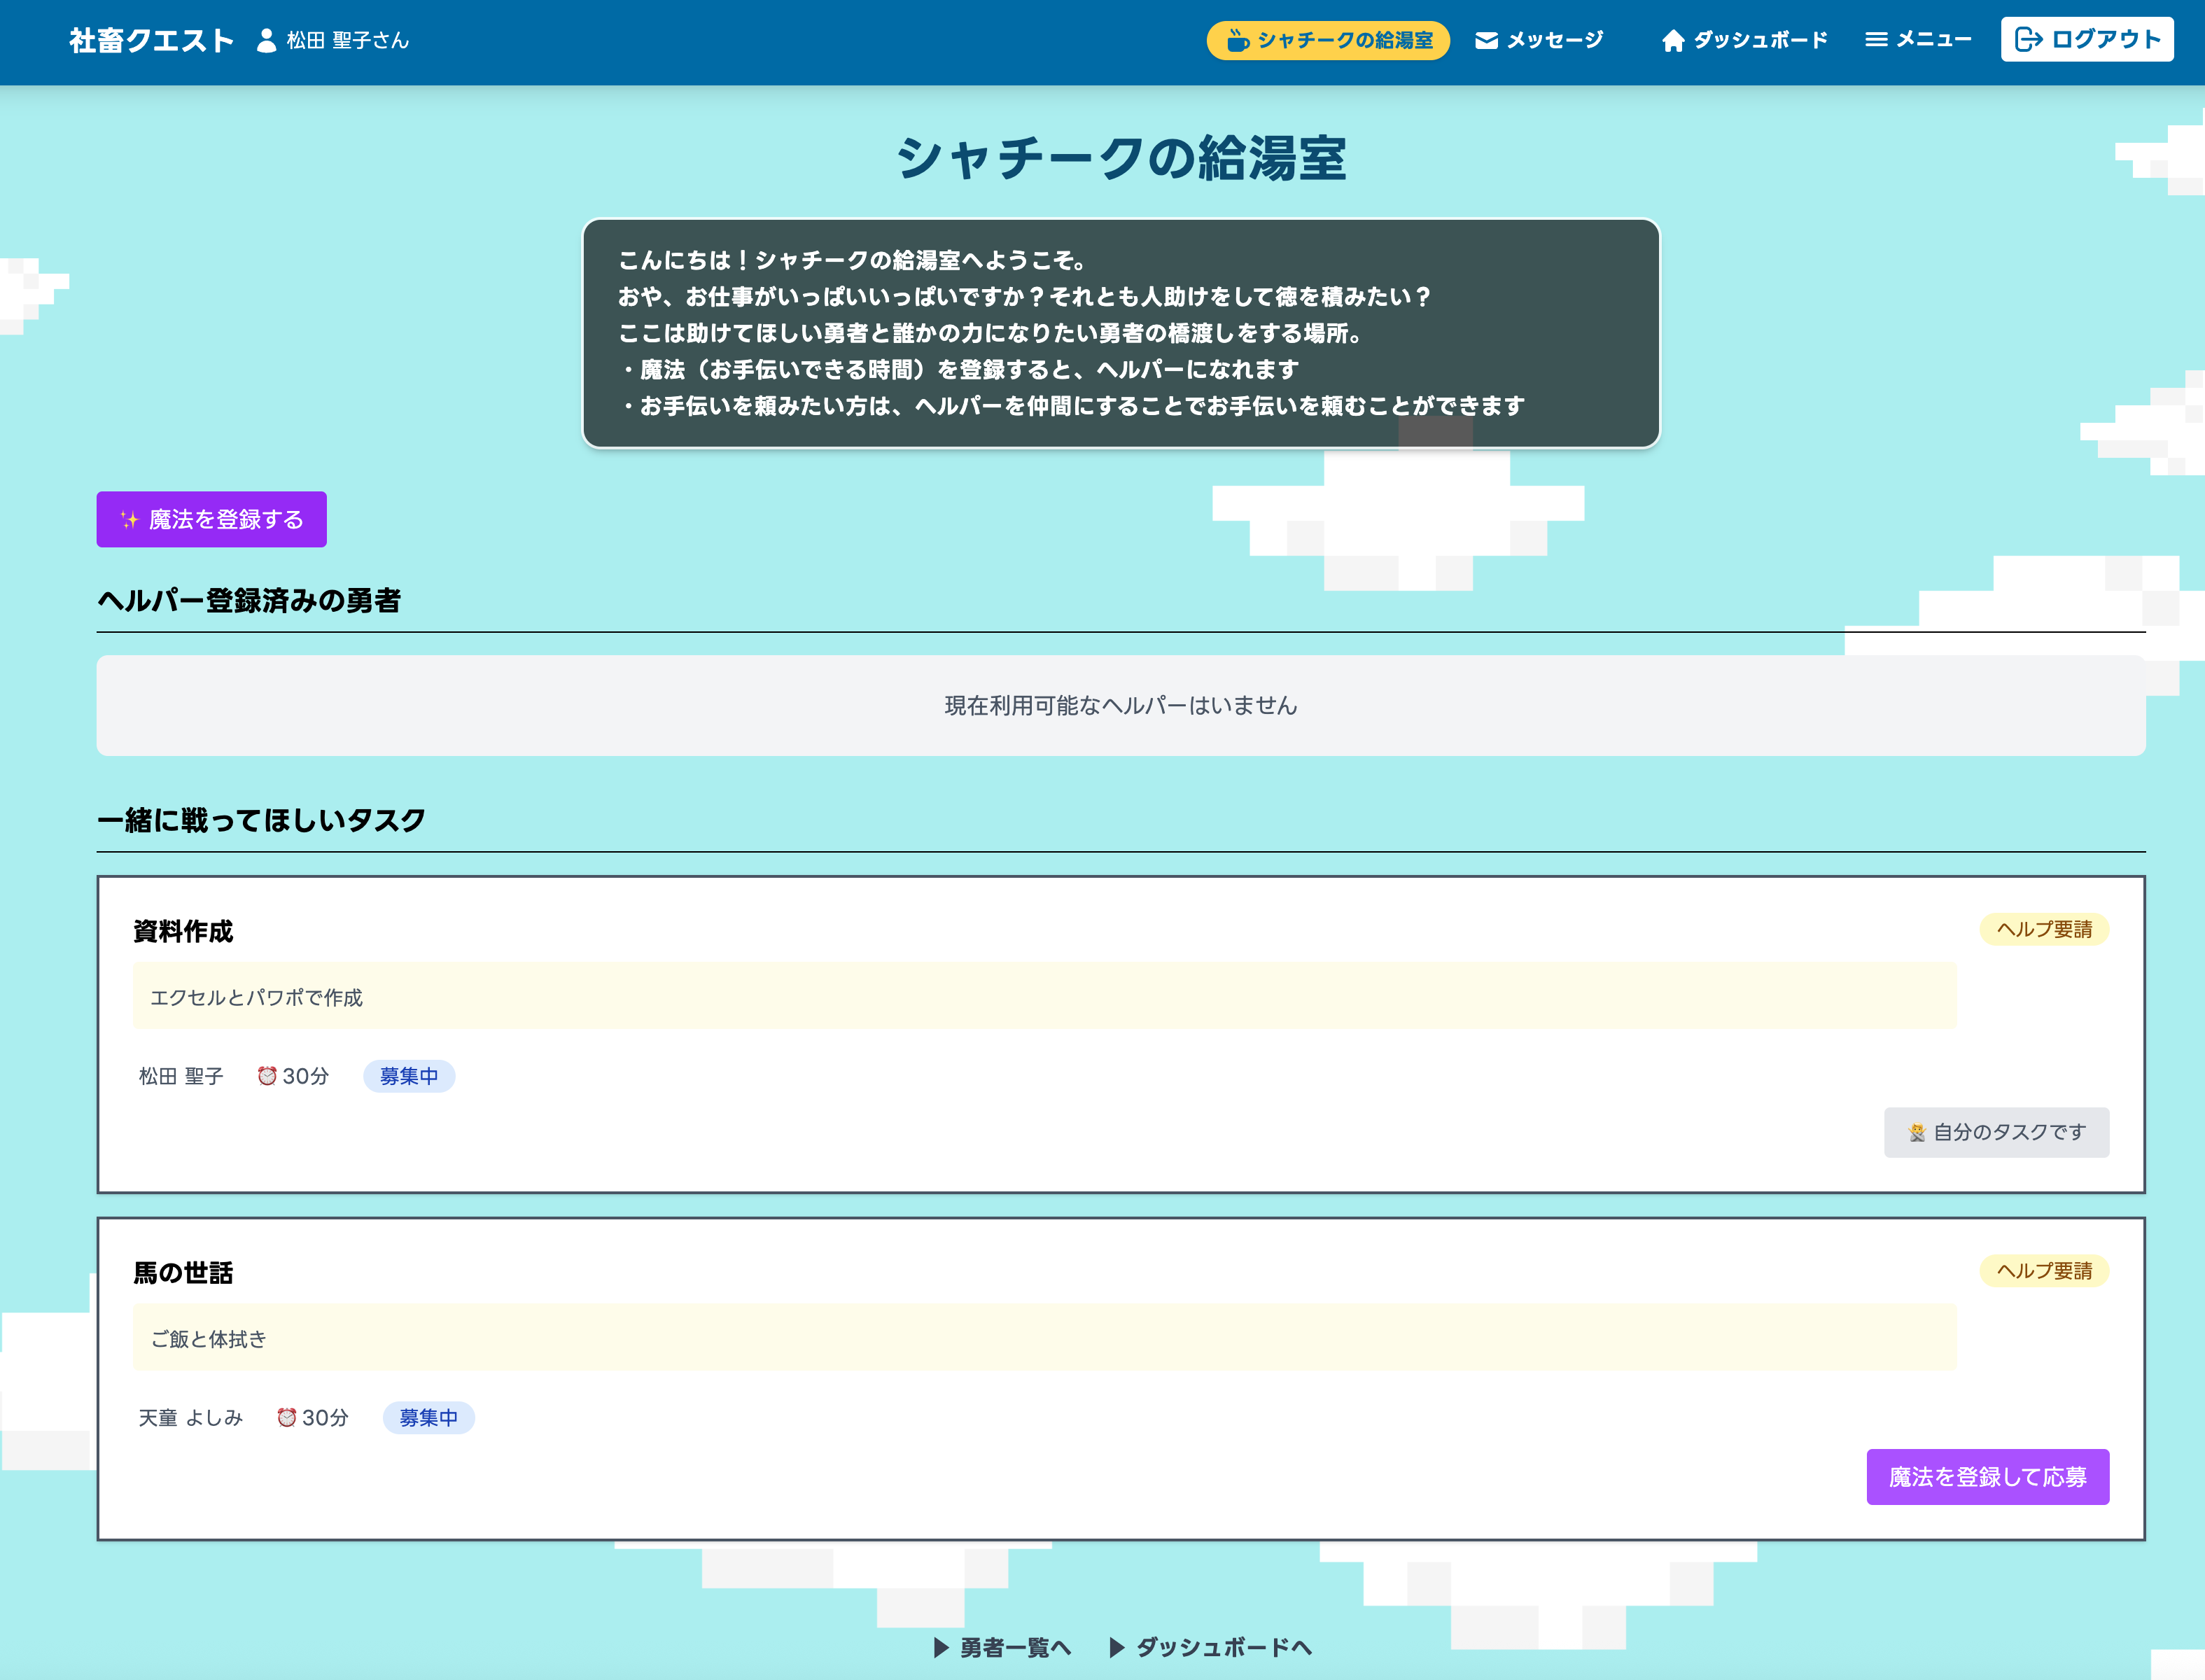Follow the 勇者一覧へ link

tap(1003, 1647)
